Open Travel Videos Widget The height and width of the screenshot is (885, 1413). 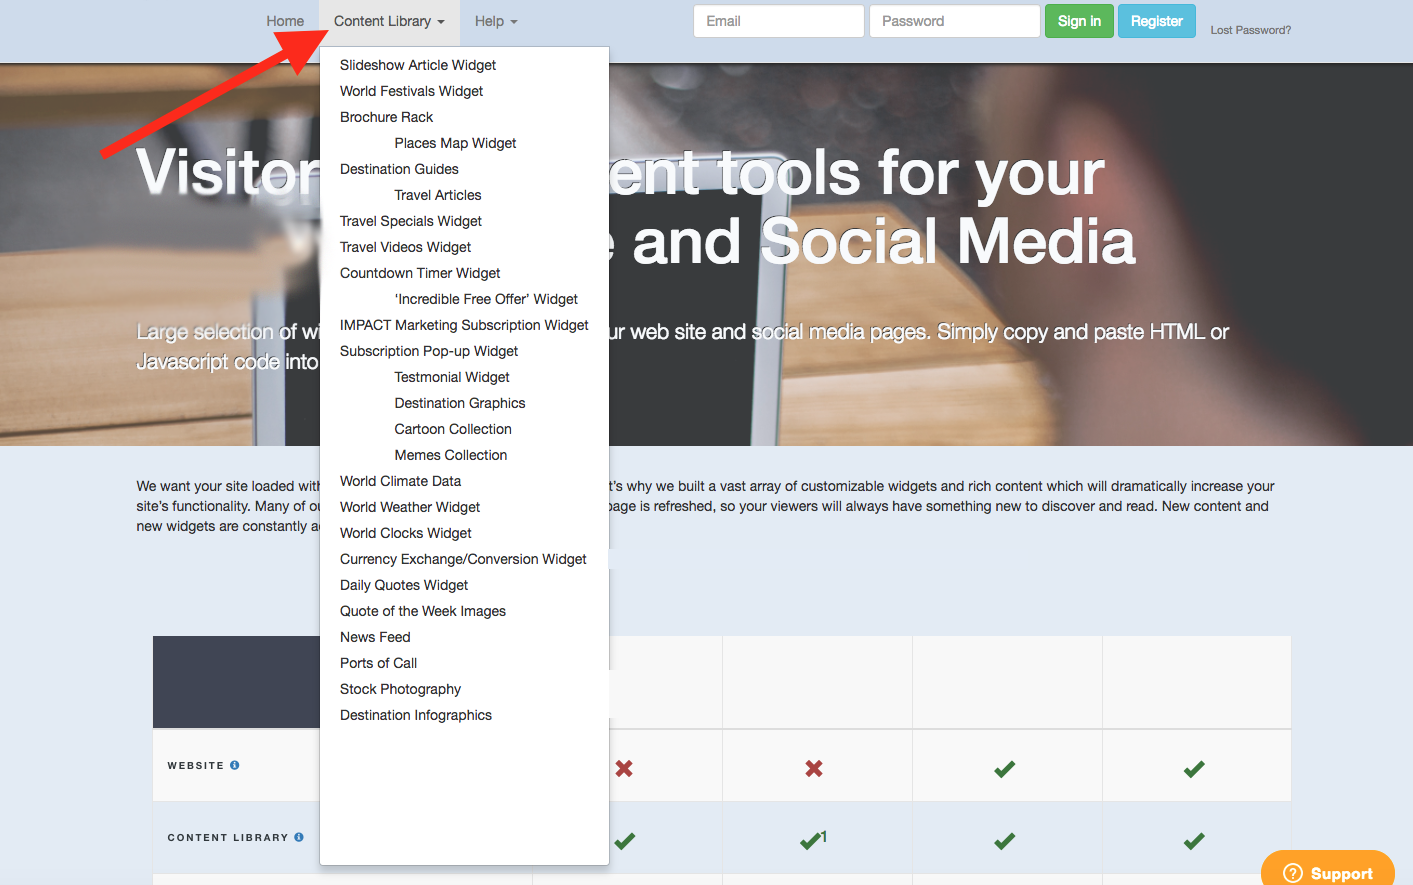pyautogui.click(x=405, y=247)
